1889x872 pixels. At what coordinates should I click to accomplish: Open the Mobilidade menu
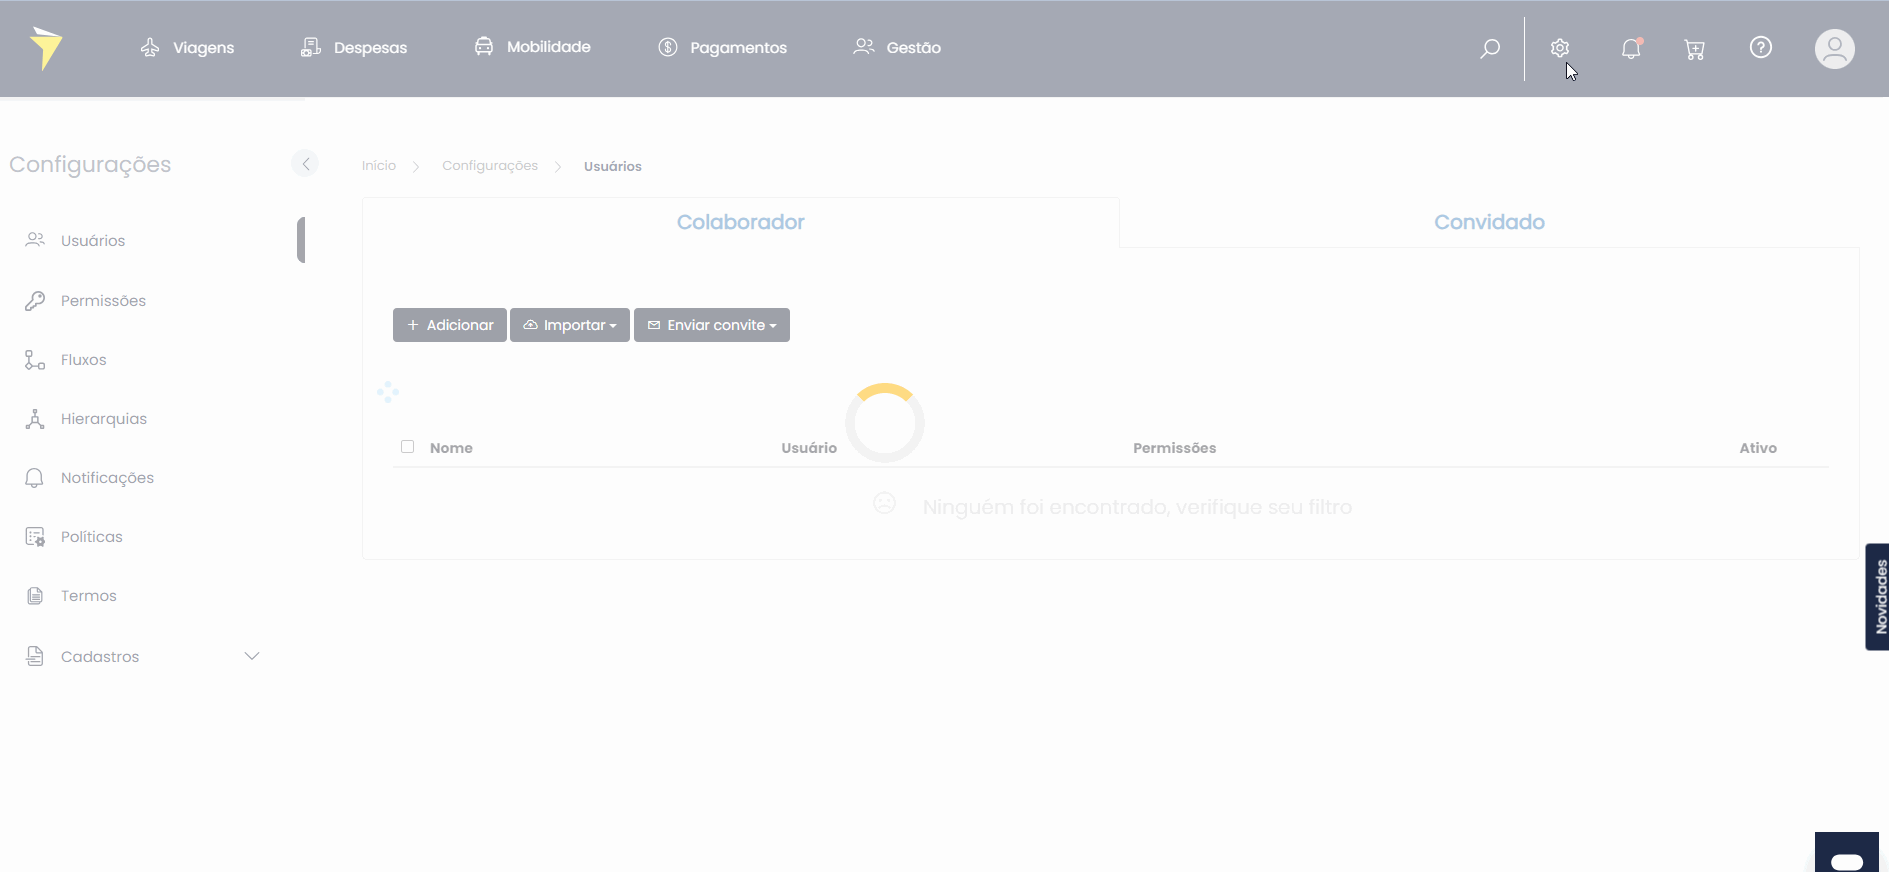tap(532, 47)
